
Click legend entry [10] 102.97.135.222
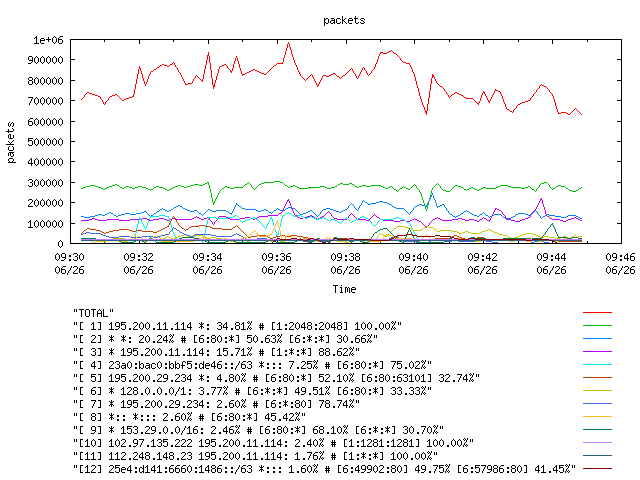tap(273, 443)
